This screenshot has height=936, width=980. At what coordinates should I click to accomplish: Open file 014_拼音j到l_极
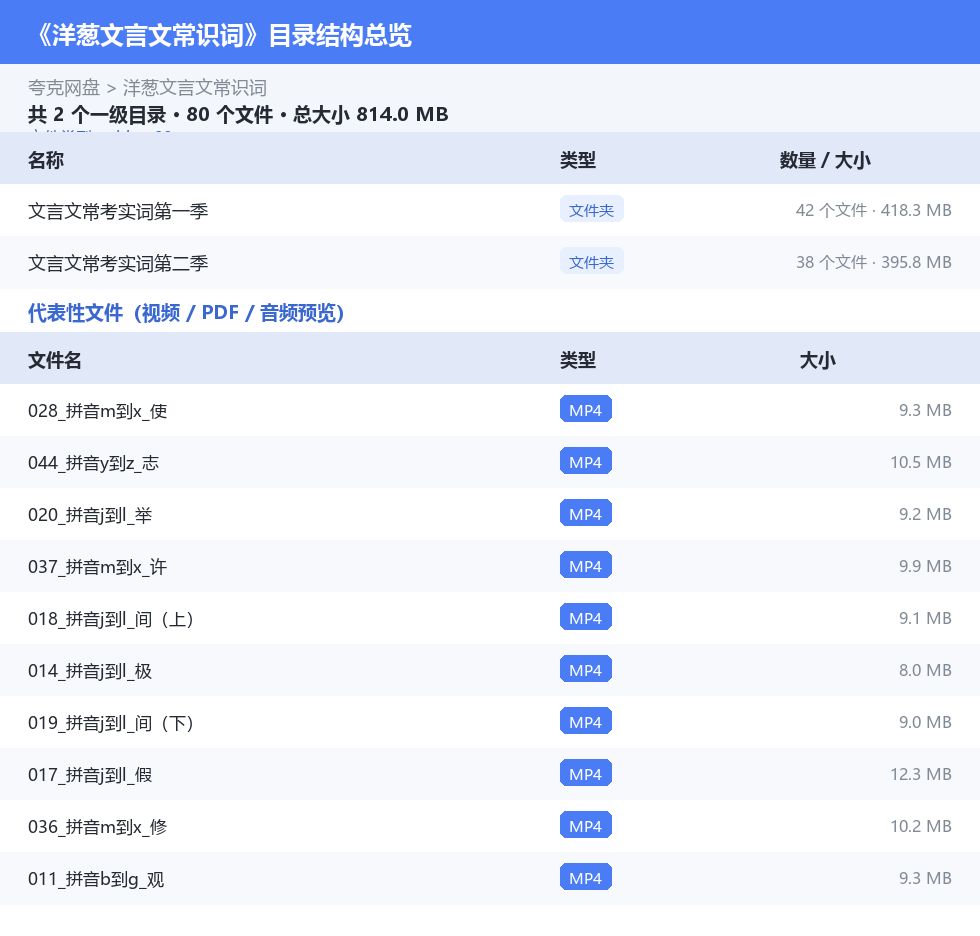click(490, 670)
